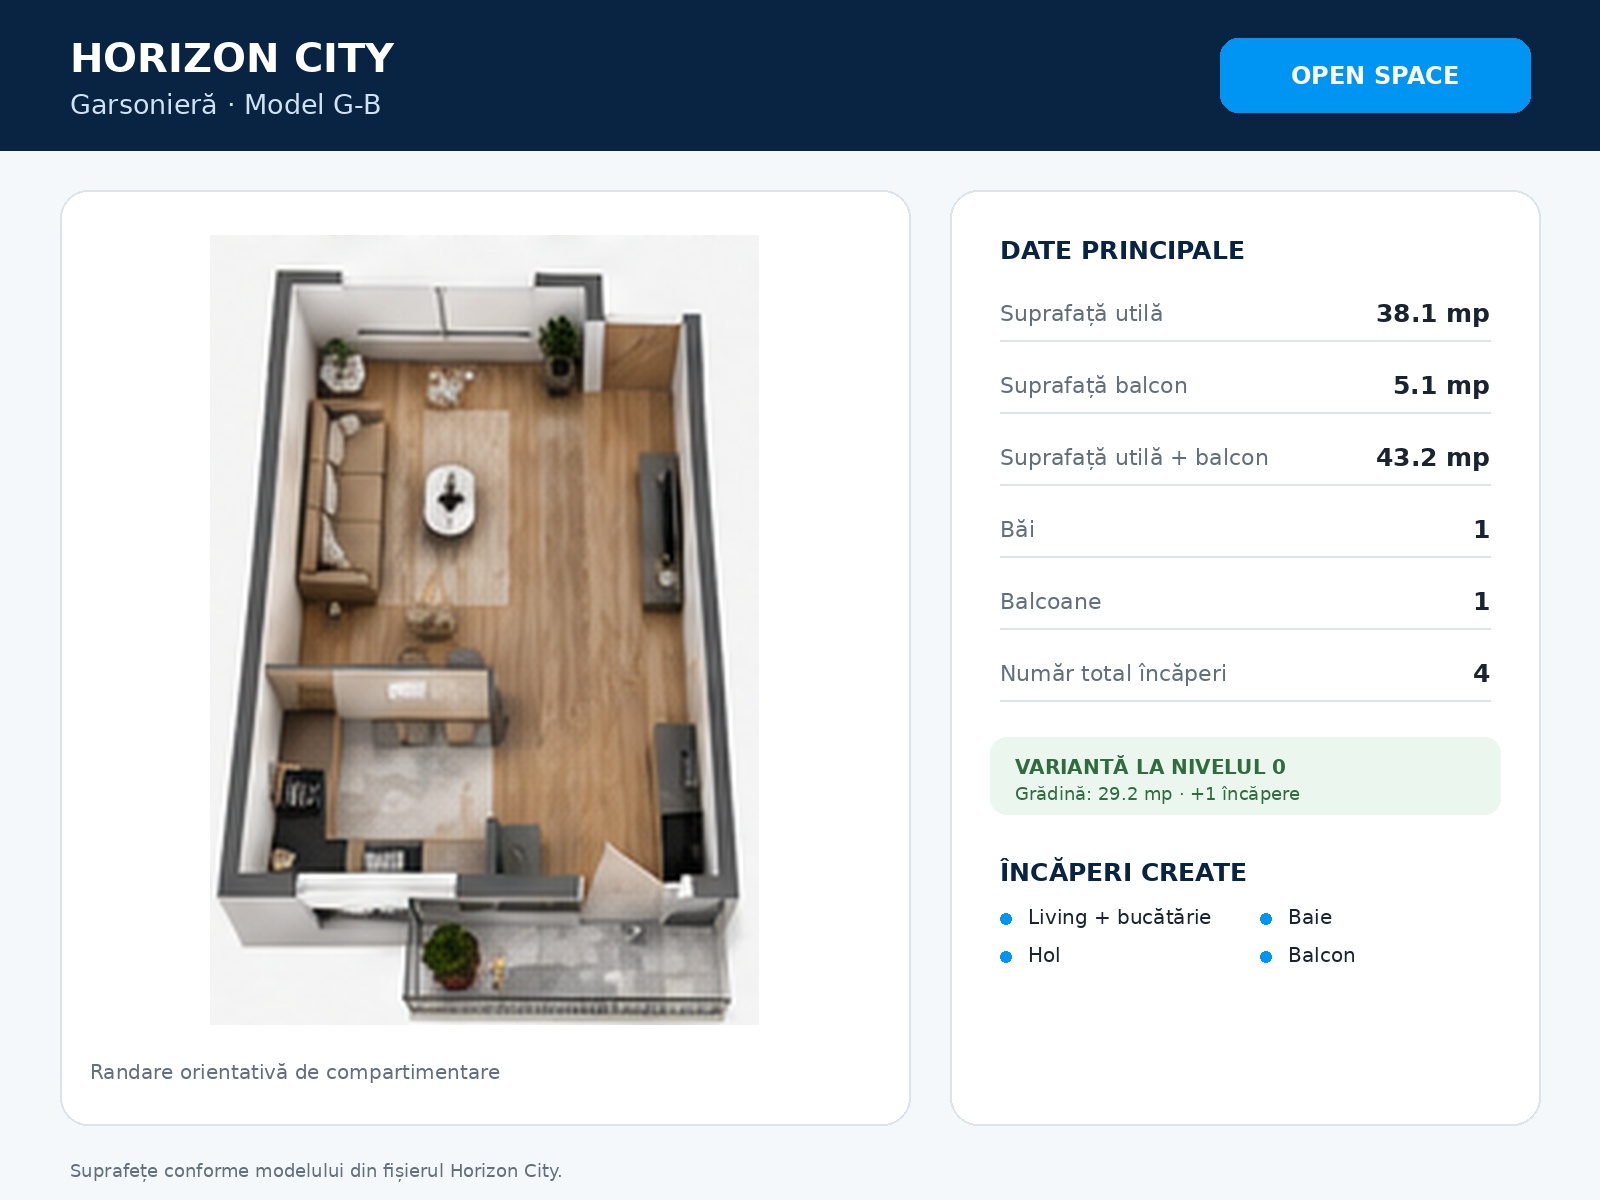Image resolution: width=1600 pixels, height=1200 pixels.
Task: Select the Suprafață balcon 5.1 mp row
Action: click(x=1245, y=385)
